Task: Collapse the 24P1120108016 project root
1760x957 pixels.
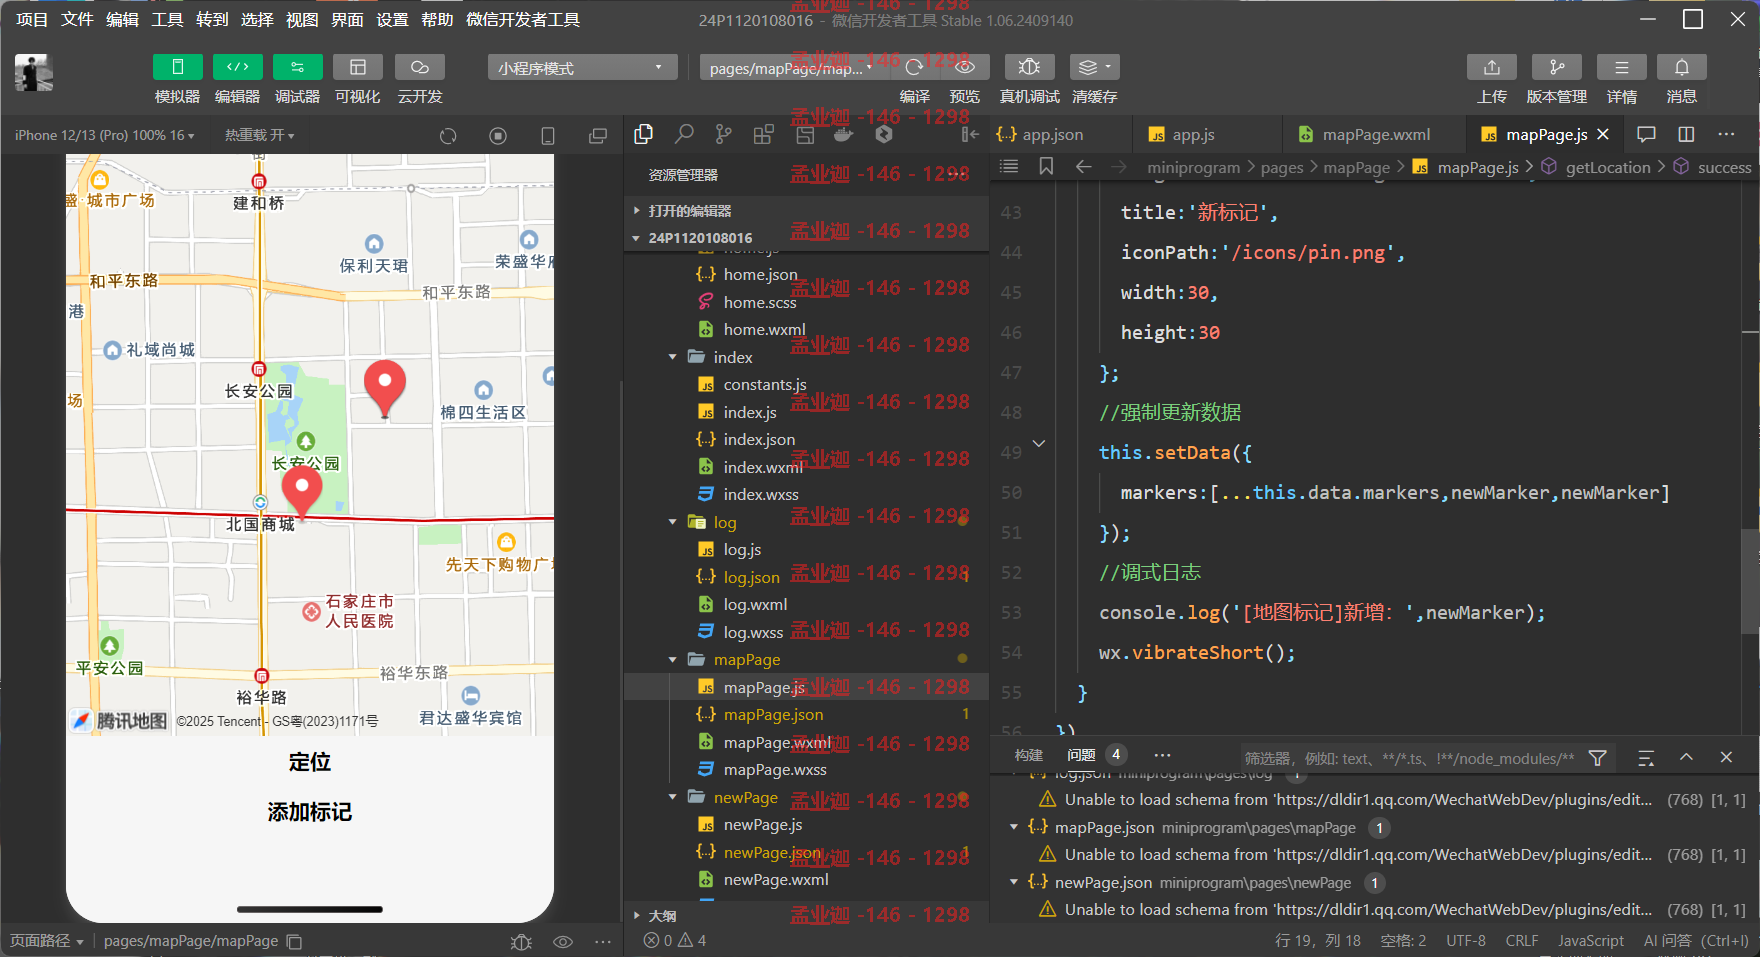Action: point(805,238)
